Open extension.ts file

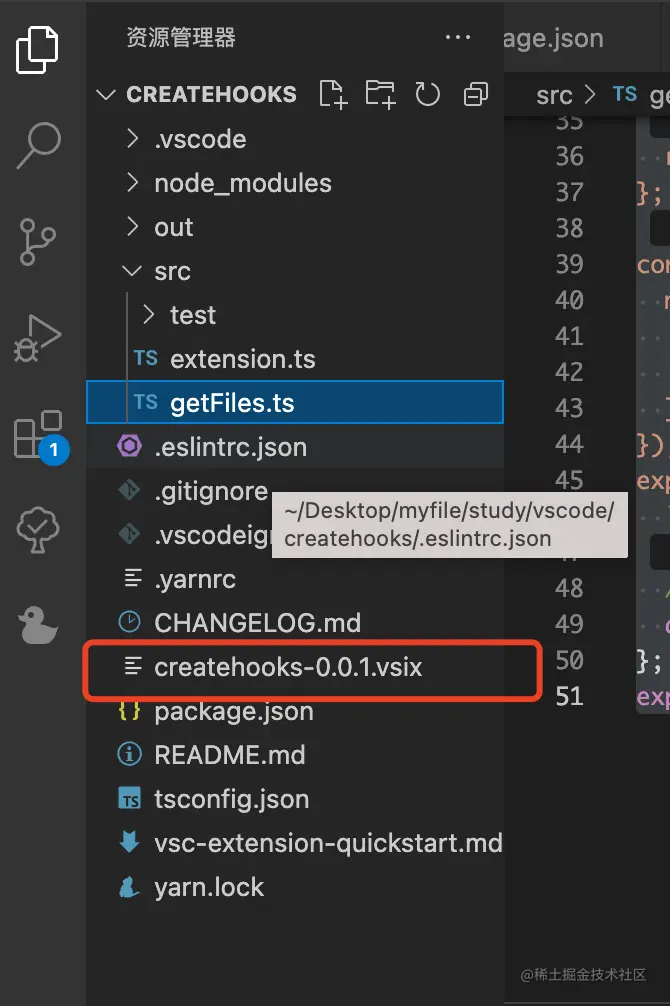[243, 359]
